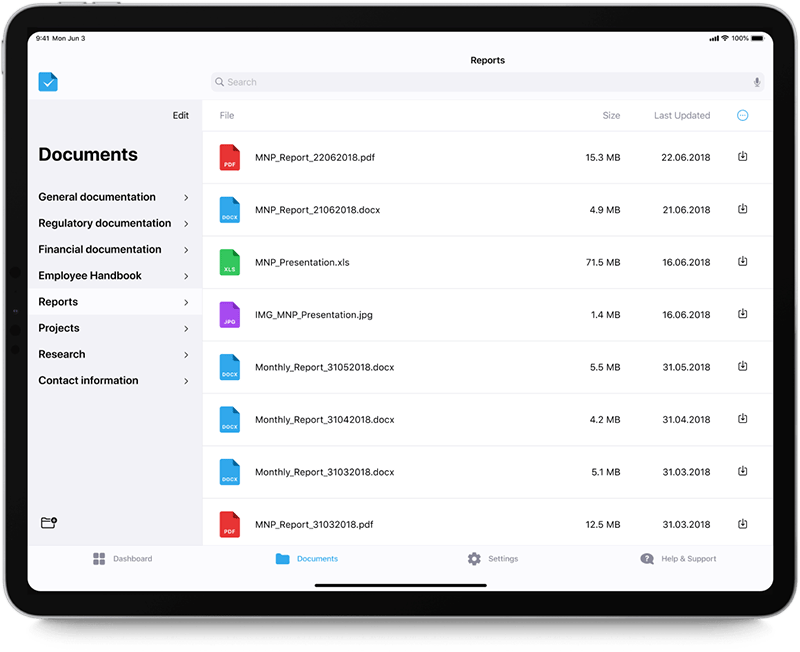Open General documentation folder
This screenshot has width=800, height=652.
[114, 197]
